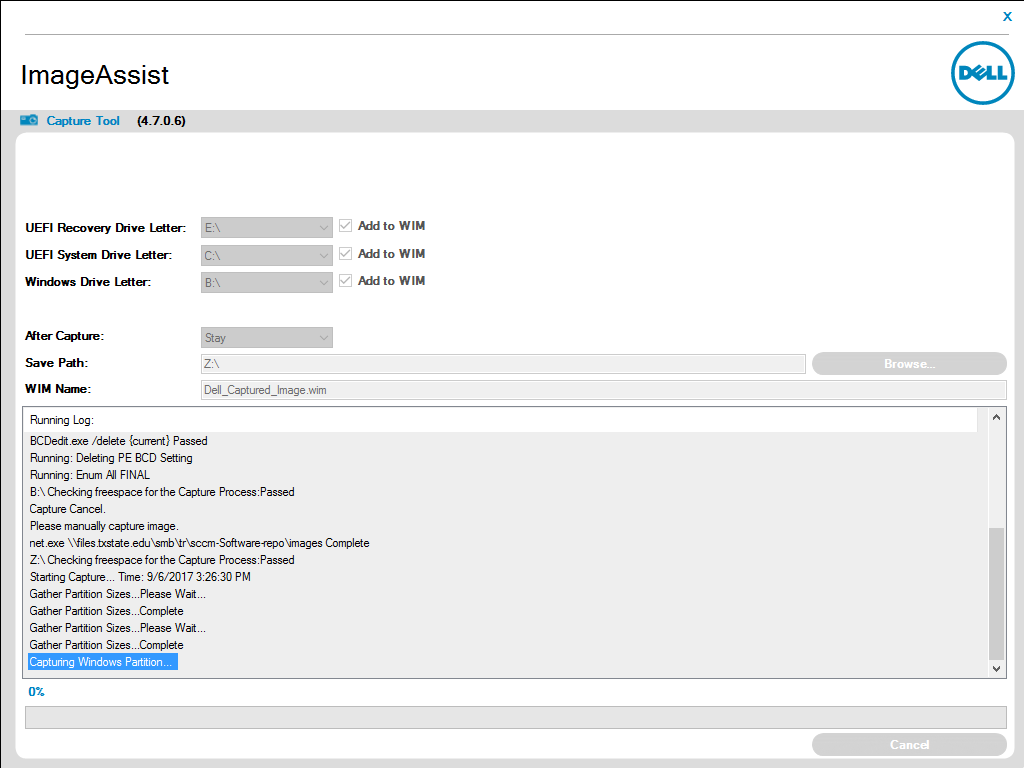
Task: Select 'Running: Deleting PE BCD Setting' line
Action: [x=111, y=458]
